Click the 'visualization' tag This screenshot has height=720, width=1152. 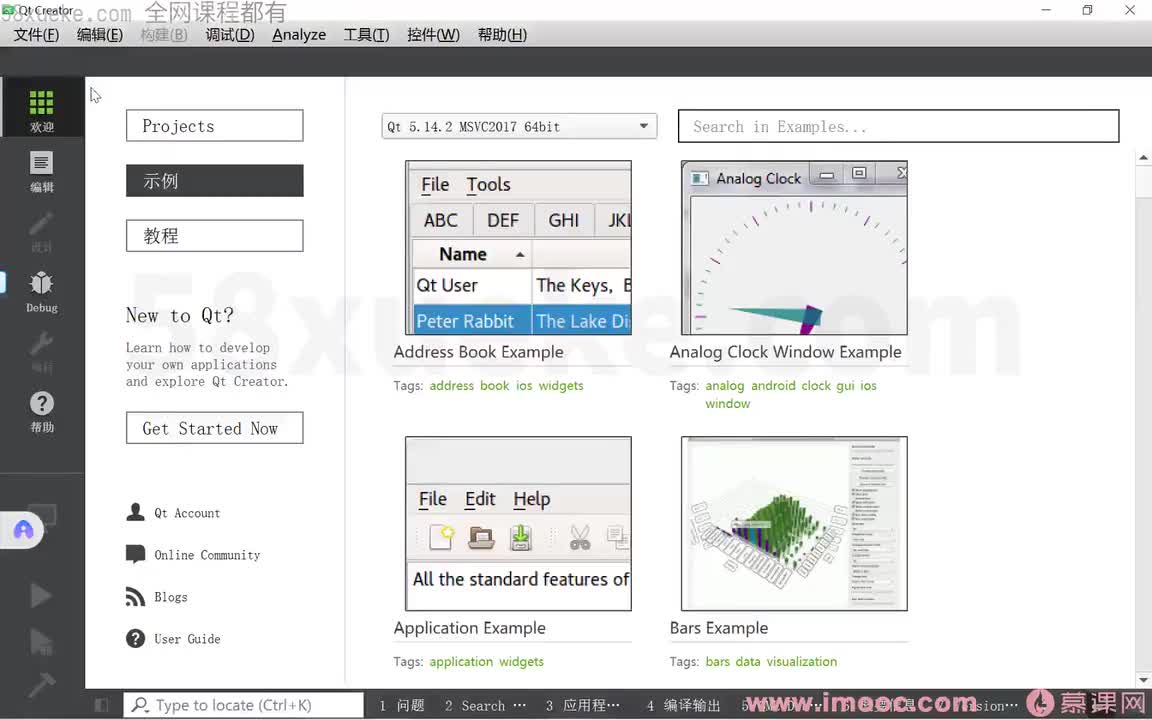tap(802, 661)
